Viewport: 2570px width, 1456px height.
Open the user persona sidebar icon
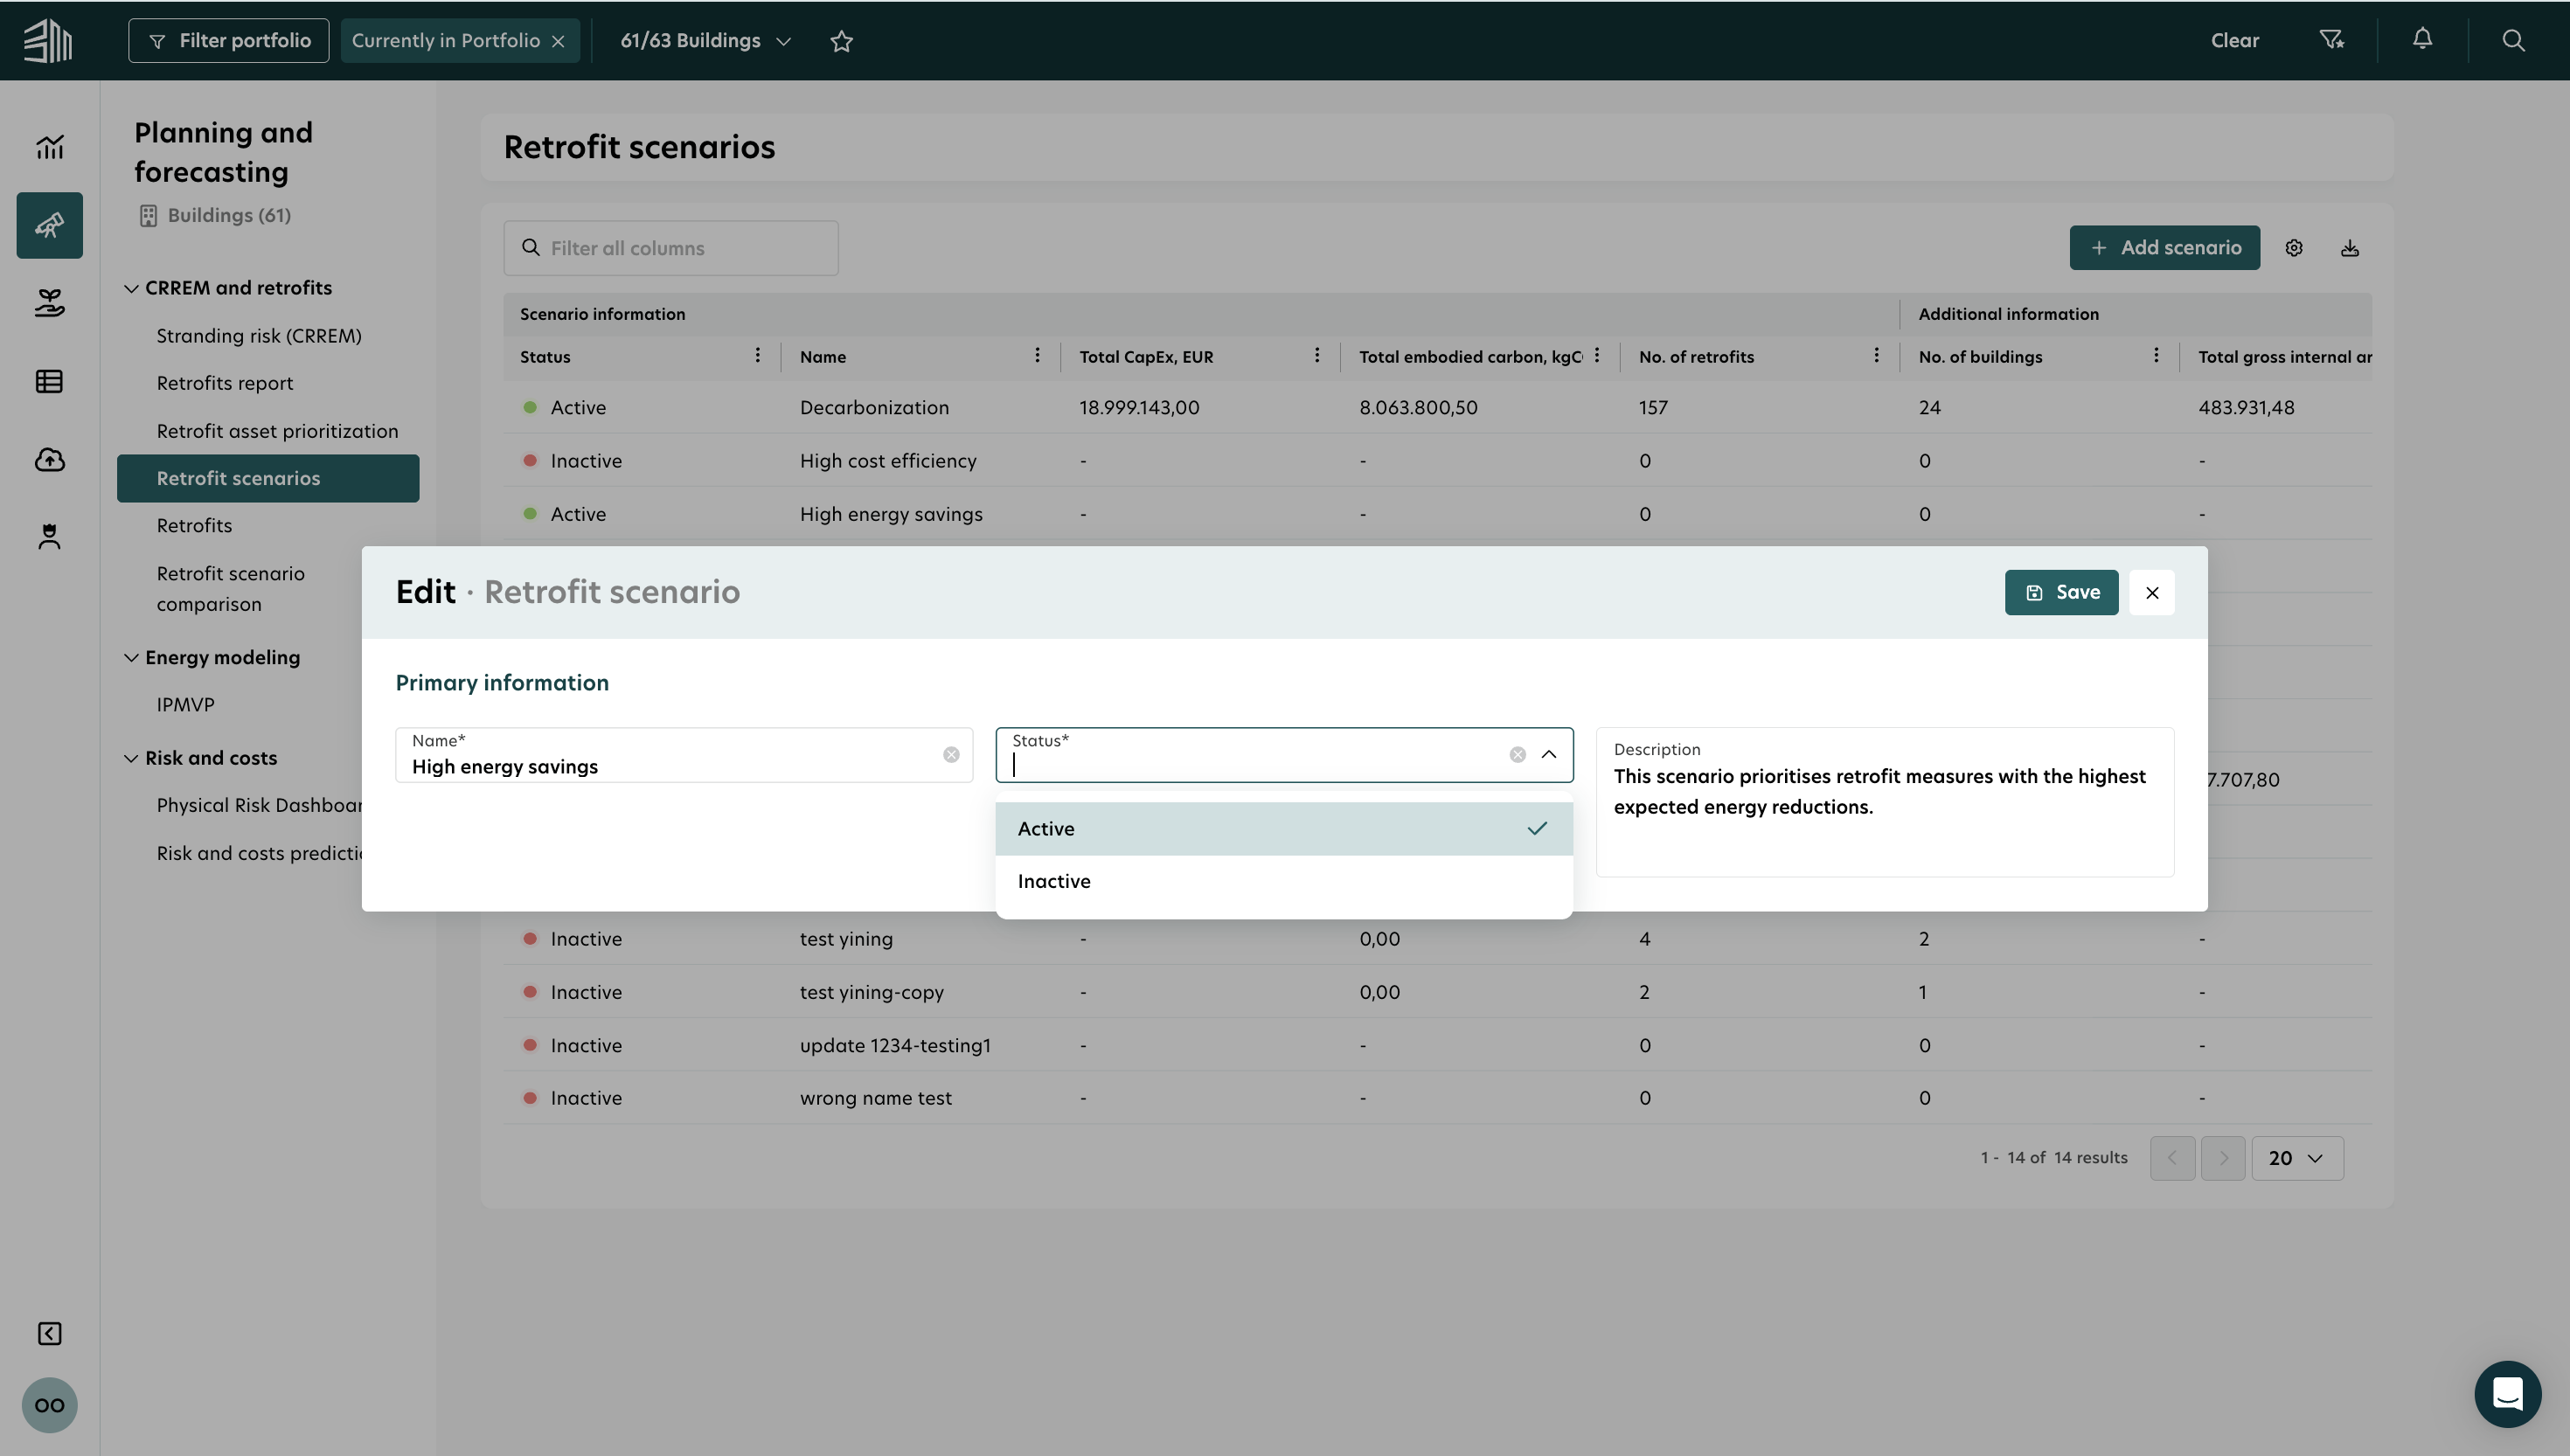click(49, 537)
